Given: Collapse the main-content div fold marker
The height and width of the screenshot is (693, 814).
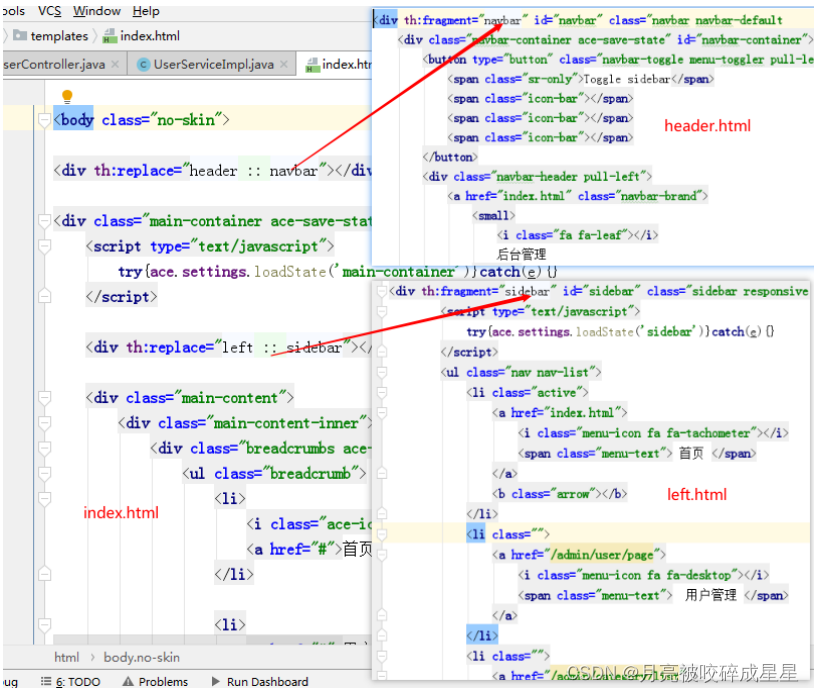Looking at the screenshot, I should click(45, 398).
